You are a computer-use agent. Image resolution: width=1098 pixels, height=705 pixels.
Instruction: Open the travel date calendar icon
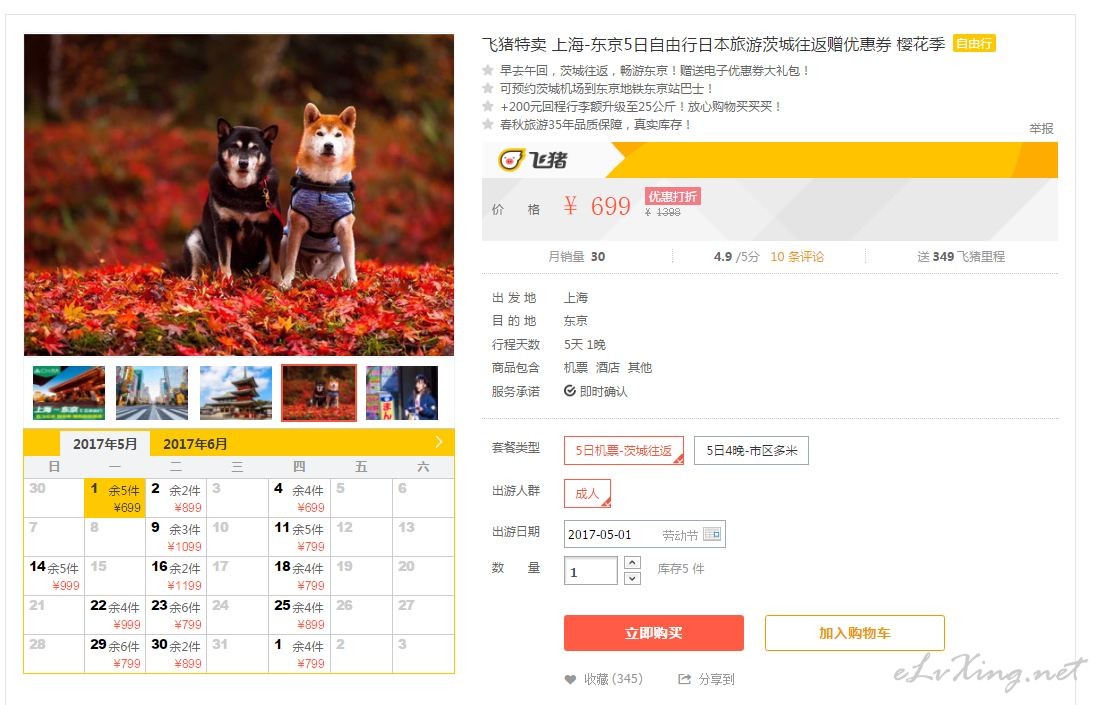(712, 534)
